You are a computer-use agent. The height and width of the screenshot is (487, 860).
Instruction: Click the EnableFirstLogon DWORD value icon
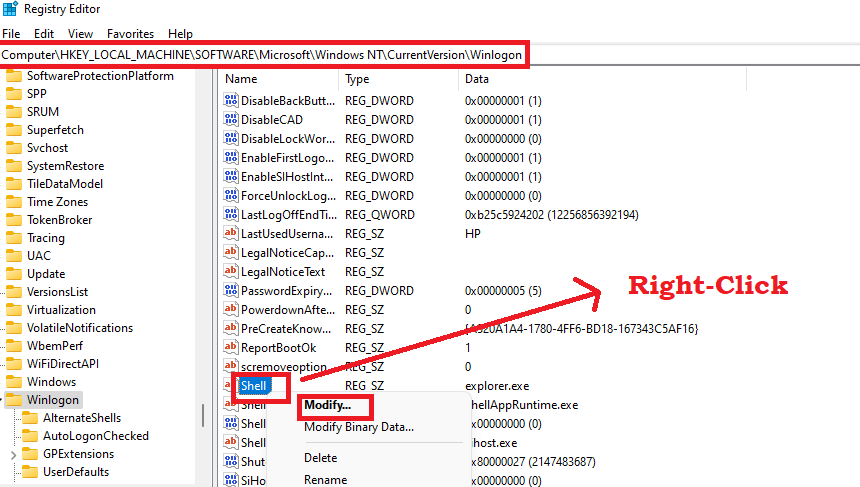[231, 158]
